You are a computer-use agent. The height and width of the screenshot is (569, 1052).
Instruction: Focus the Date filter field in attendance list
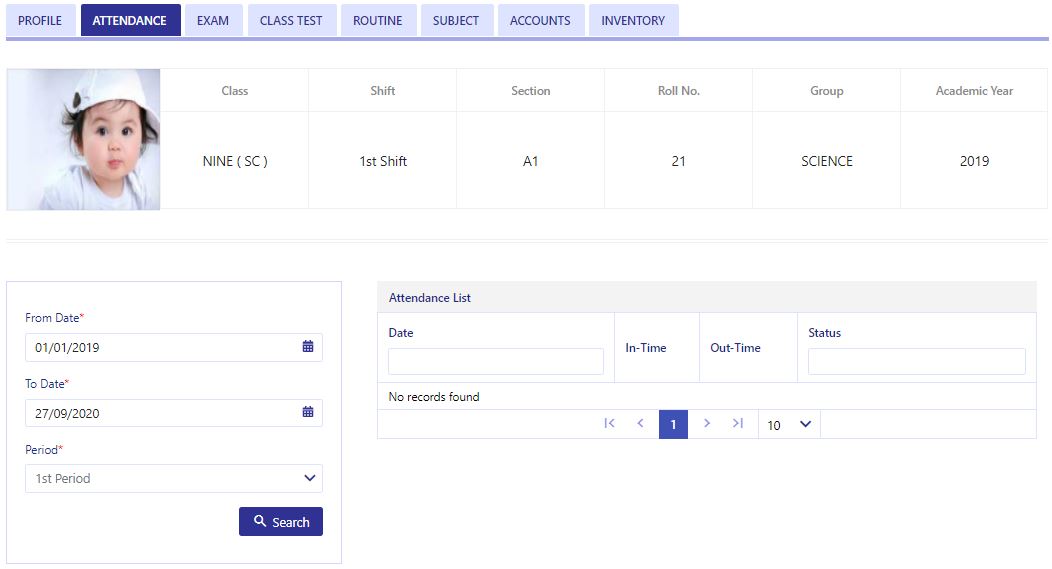click(x=496, y=361)
